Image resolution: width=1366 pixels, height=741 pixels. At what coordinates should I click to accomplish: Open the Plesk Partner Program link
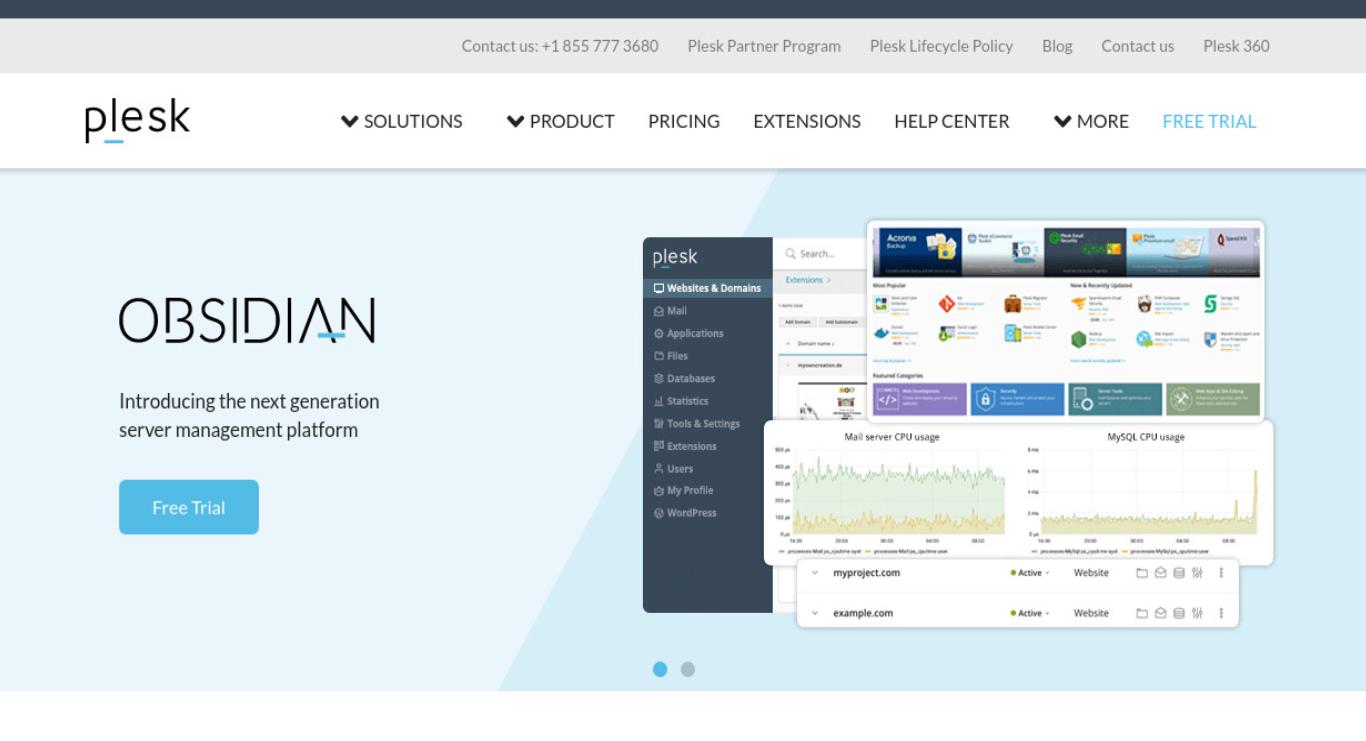(764, 46)
